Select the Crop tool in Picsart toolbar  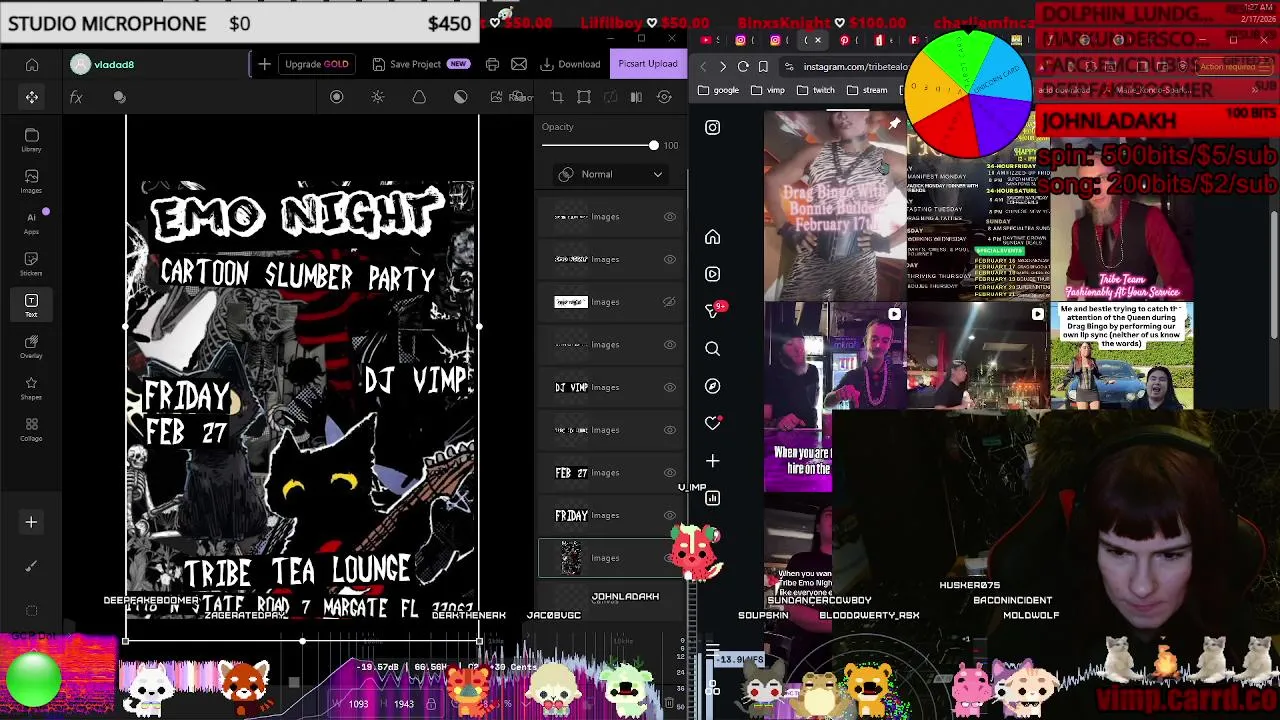click(557, 97)
